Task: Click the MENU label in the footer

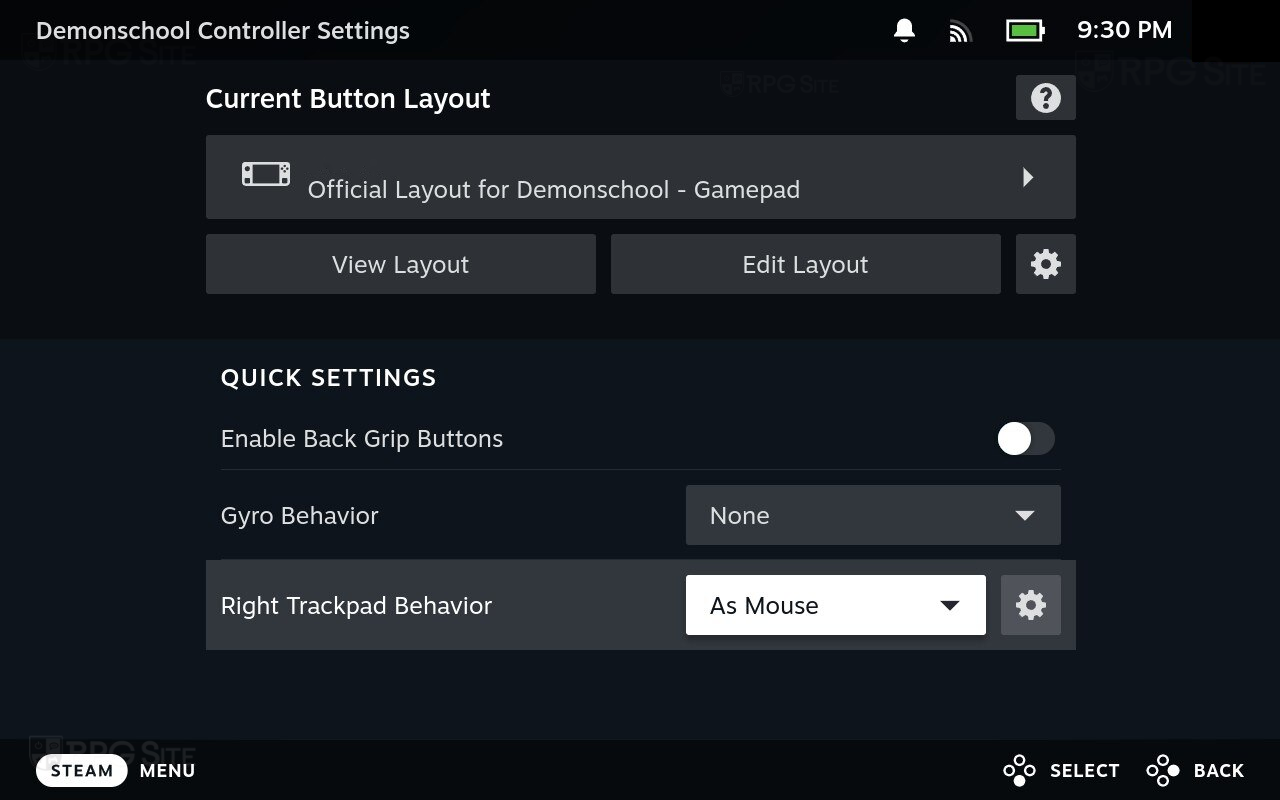Action: click(x=167, y=770)
